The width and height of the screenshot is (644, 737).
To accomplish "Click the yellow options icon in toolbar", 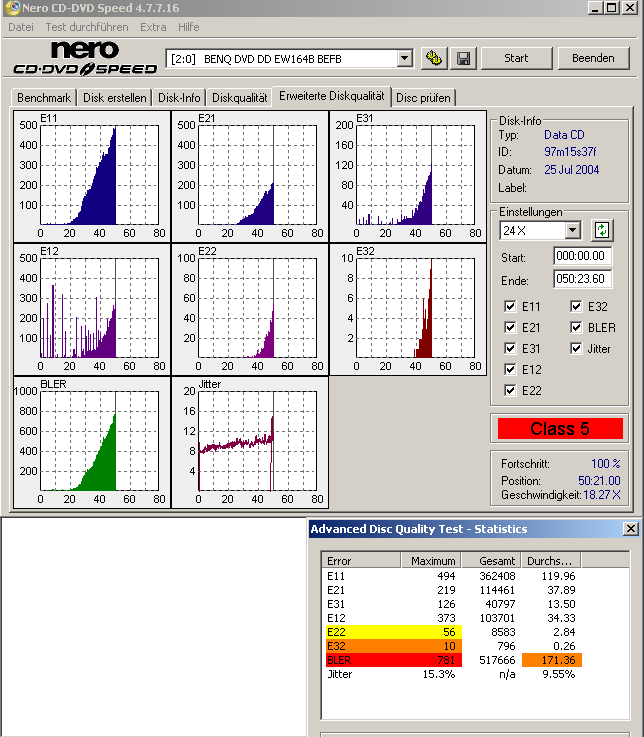I will [433, 58].
